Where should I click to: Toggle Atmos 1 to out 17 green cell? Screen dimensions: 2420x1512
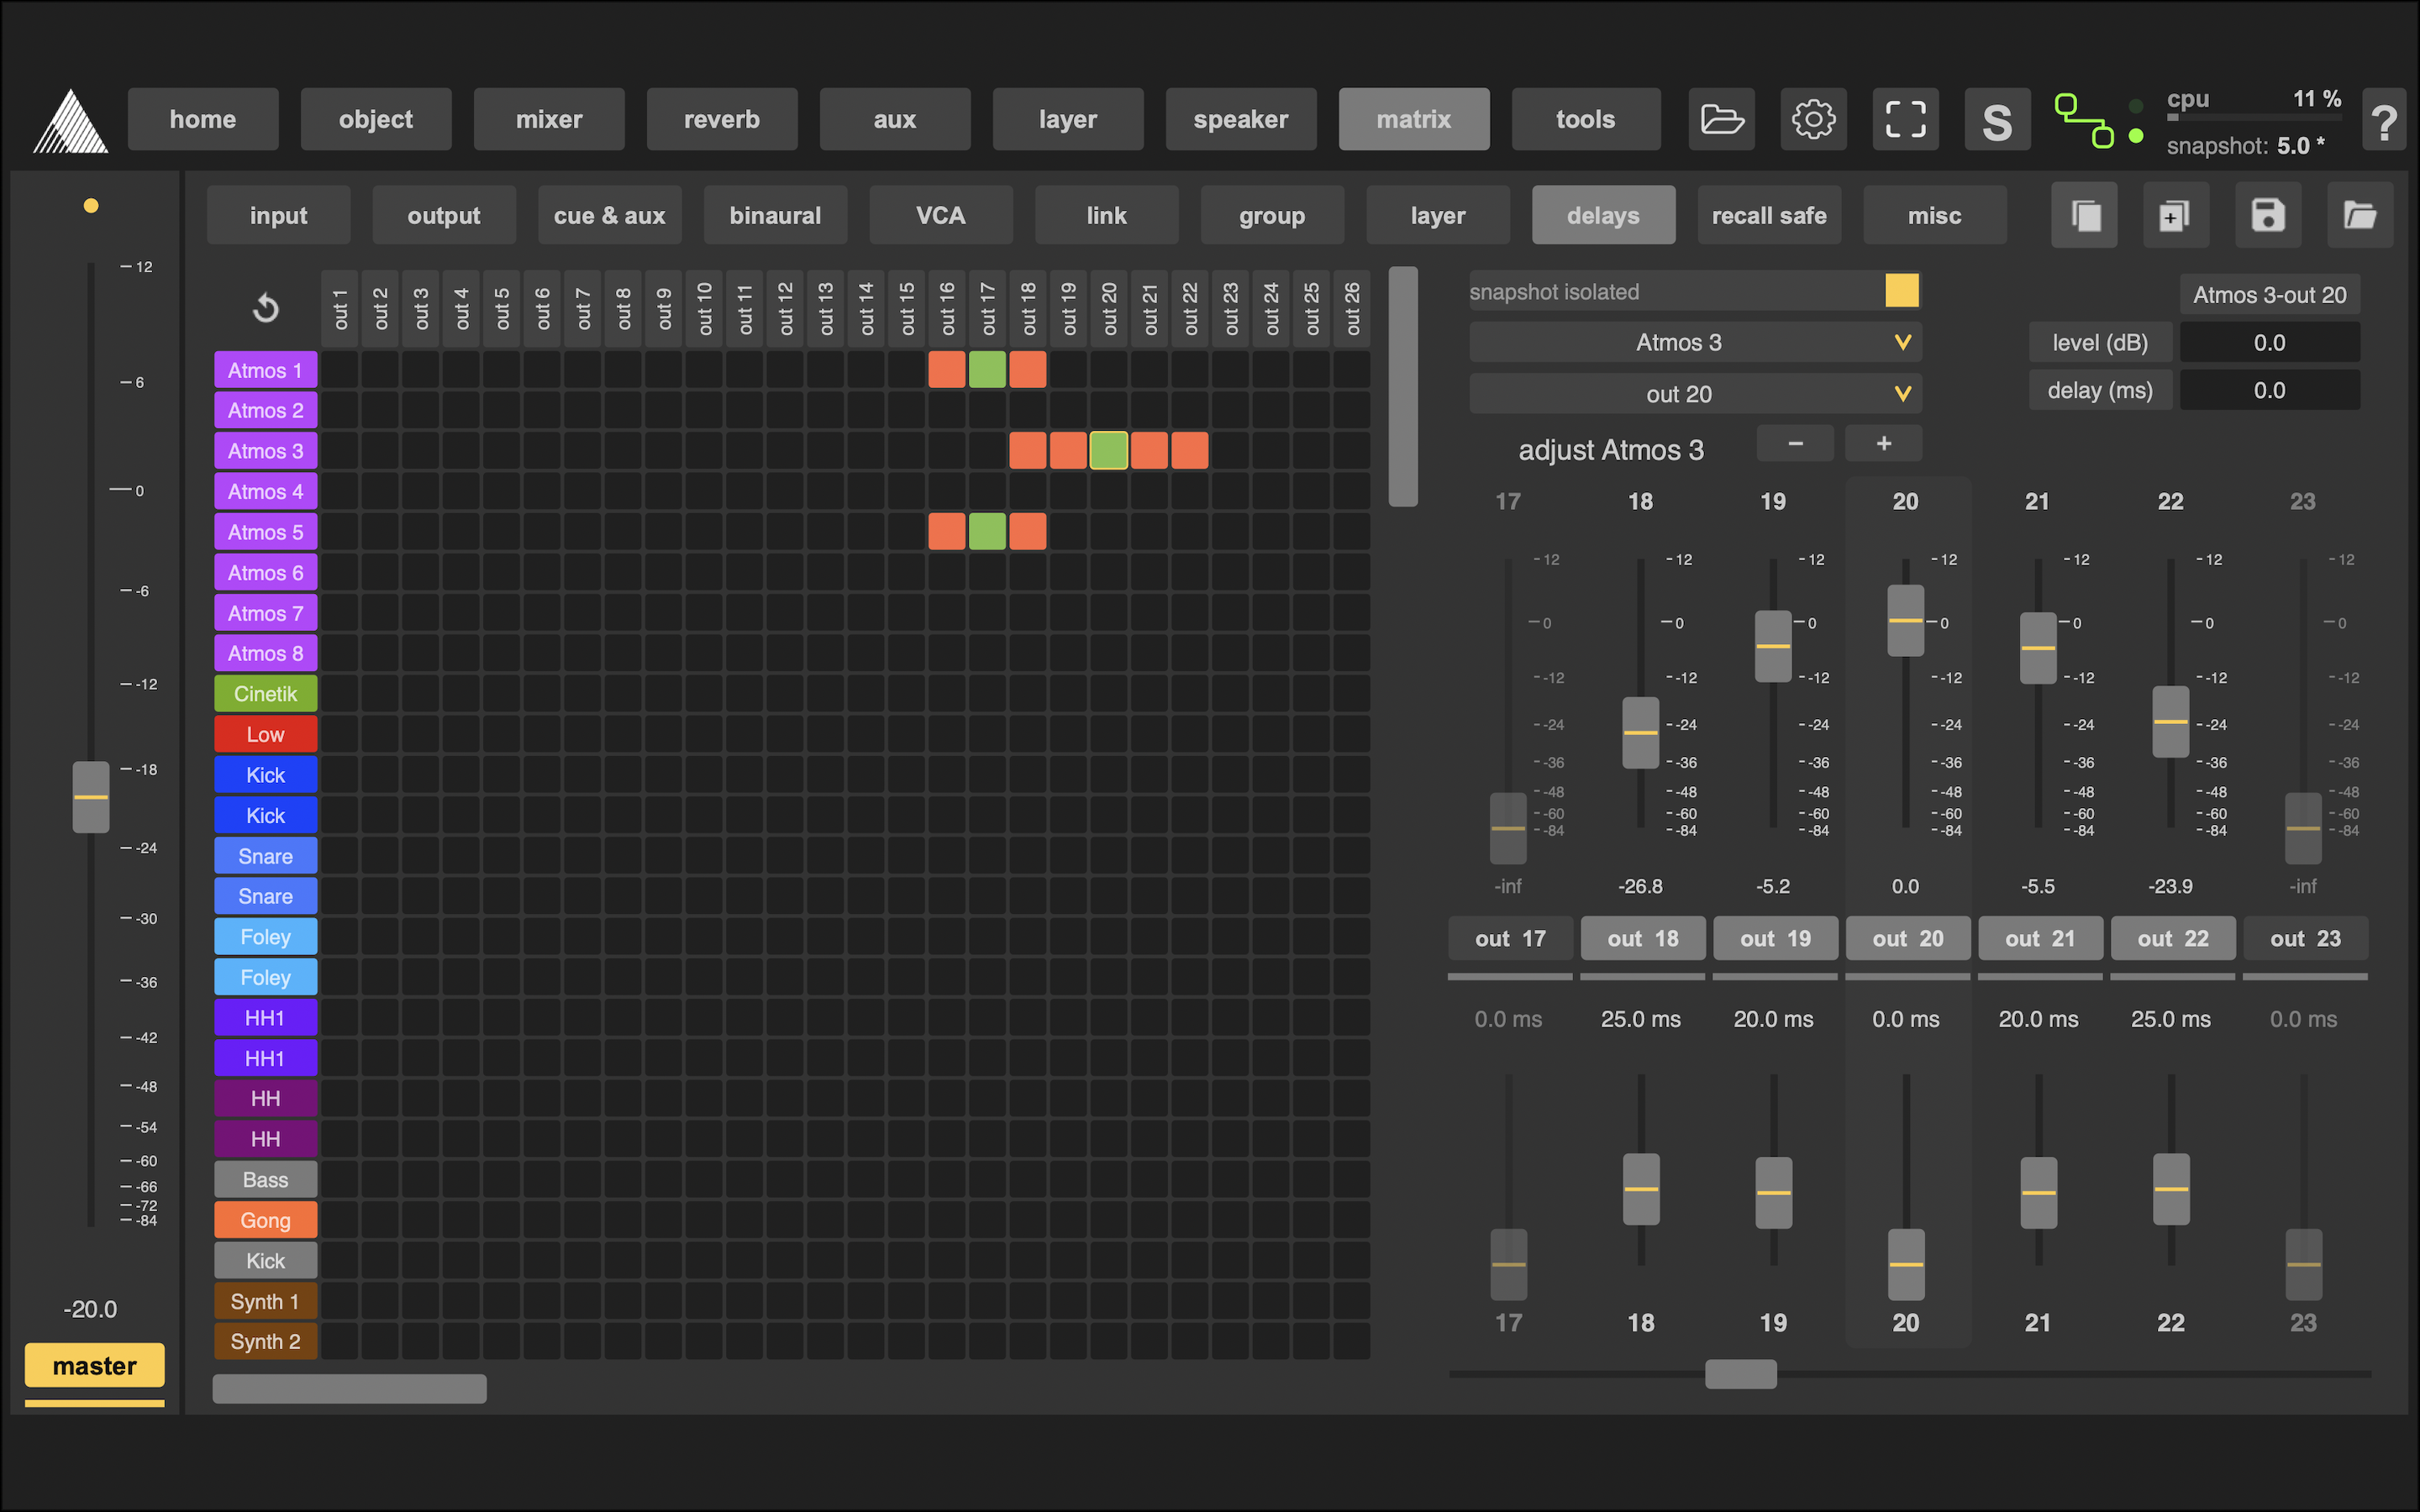tap(987, 370)
